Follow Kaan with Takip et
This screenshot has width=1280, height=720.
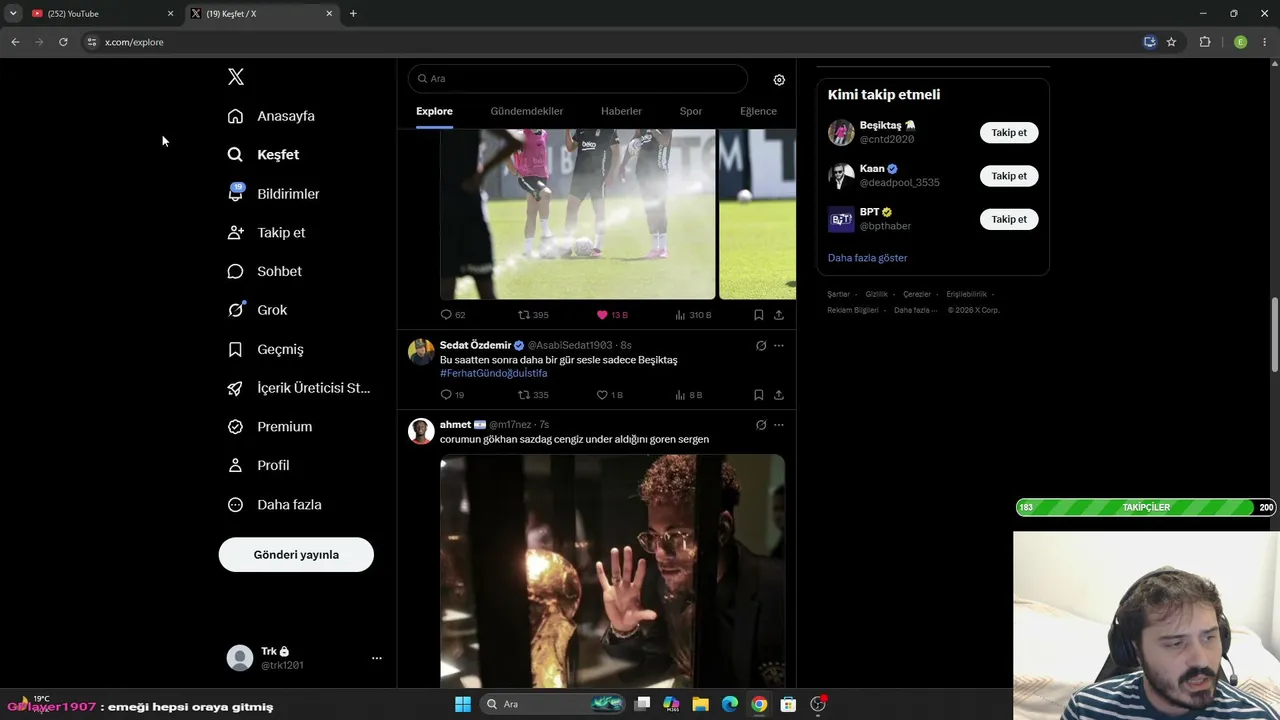pos(1009,176)
